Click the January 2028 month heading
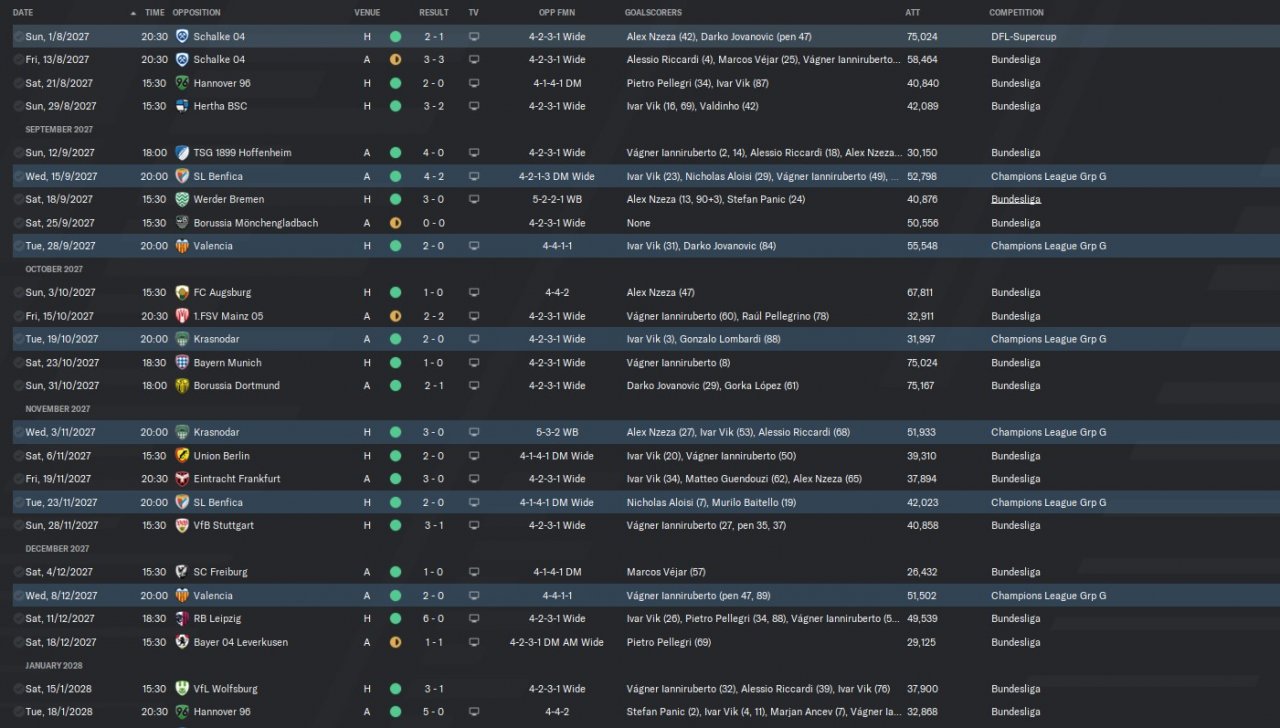This screenshot has height=728, width=1280. point(54,666)
